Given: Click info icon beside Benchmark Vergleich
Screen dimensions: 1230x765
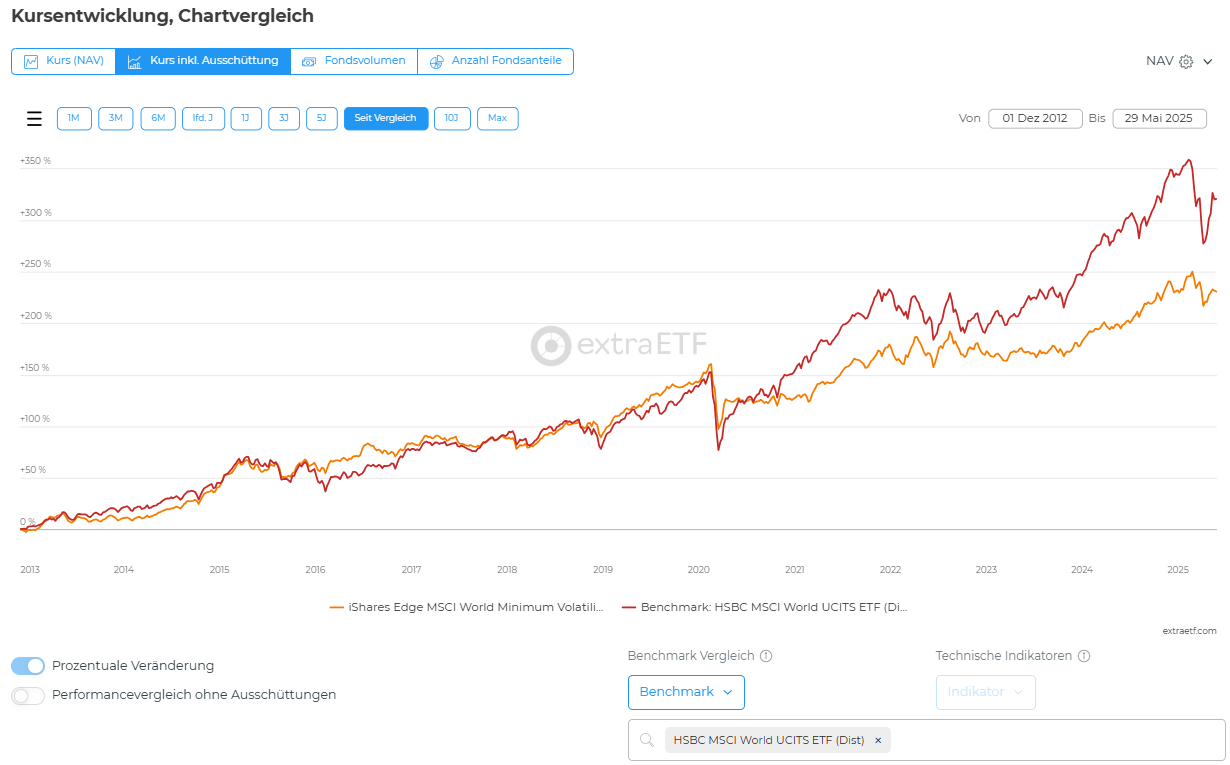Looking at the screenshot, I should [x=766, y=656].
